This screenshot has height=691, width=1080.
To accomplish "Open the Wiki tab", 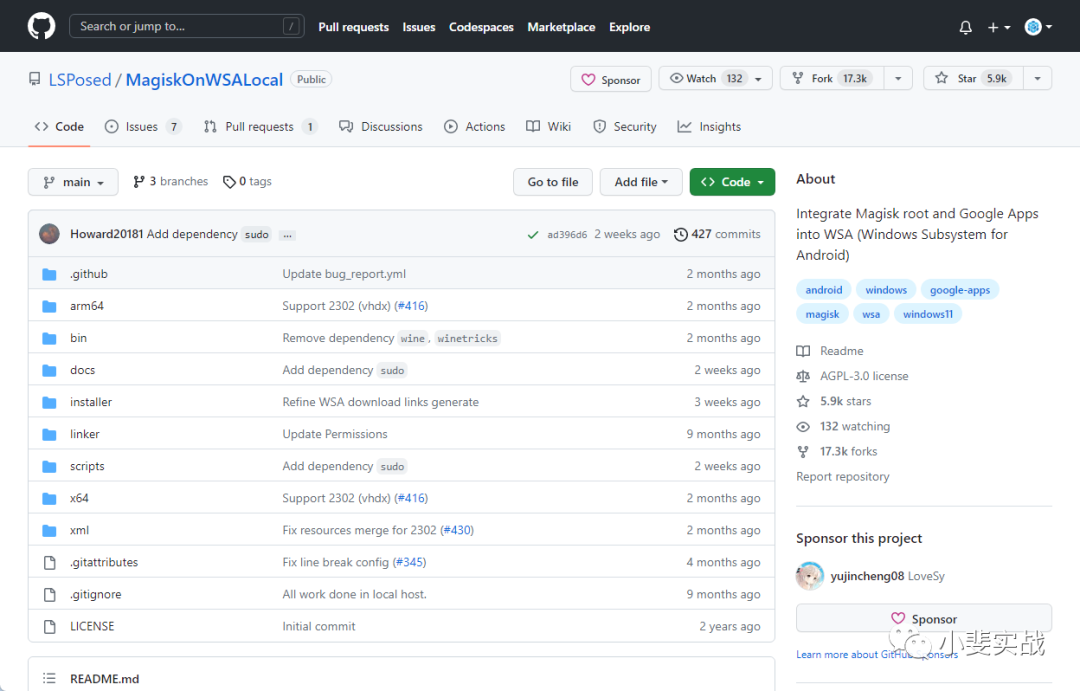I will pos(548,127).
